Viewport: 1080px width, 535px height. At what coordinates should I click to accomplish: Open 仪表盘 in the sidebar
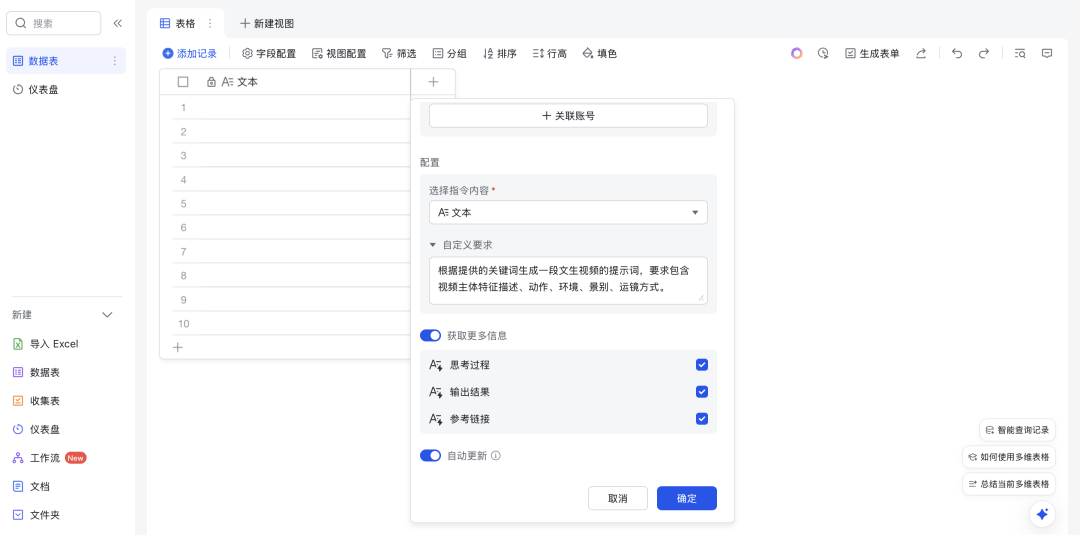click(44, 90)
